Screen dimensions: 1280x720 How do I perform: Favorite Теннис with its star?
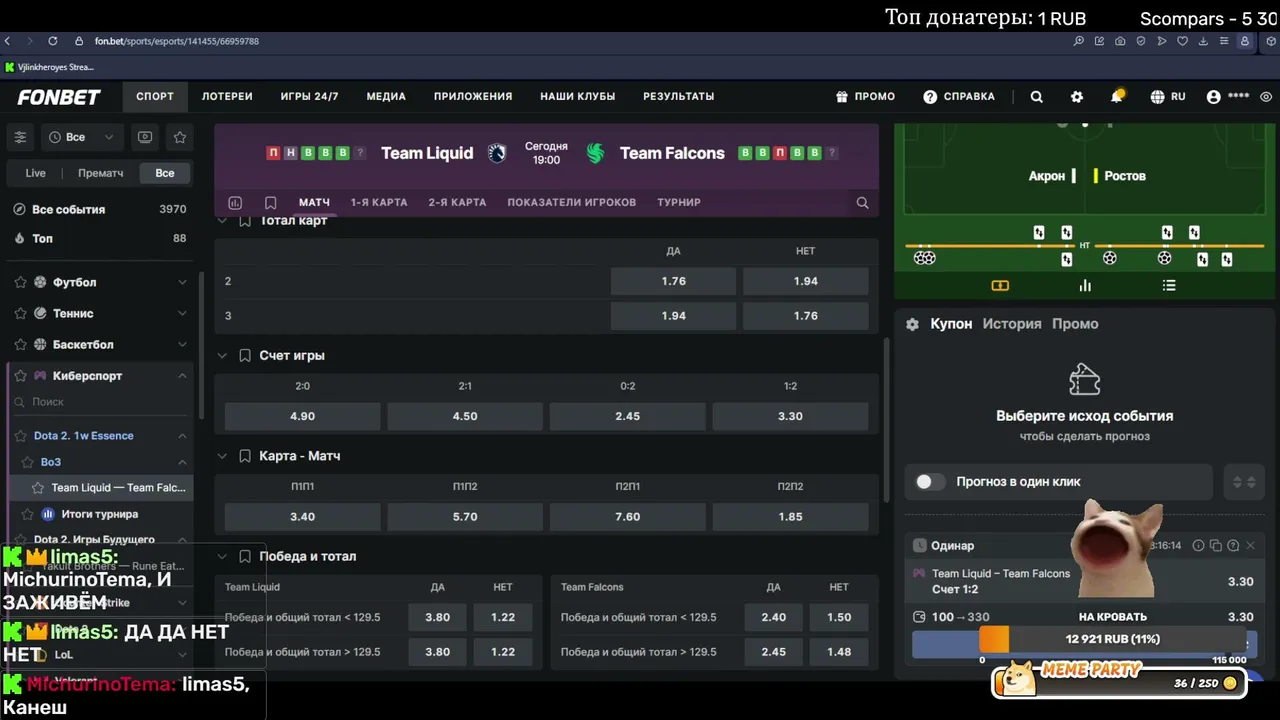point(20,314)
